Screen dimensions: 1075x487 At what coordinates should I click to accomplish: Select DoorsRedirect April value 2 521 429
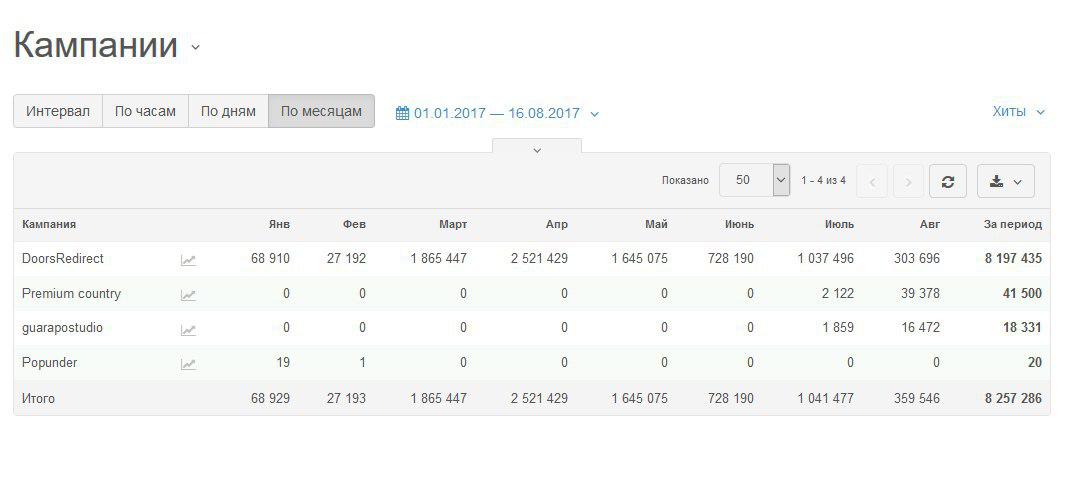click(539, 259)
